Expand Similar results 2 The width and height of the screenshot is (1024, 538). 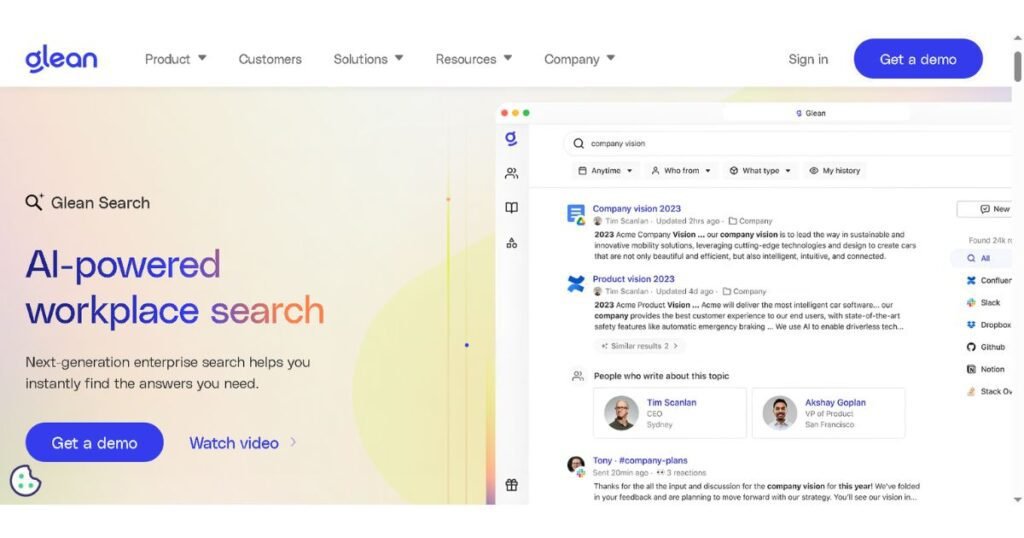click(639, 345)
